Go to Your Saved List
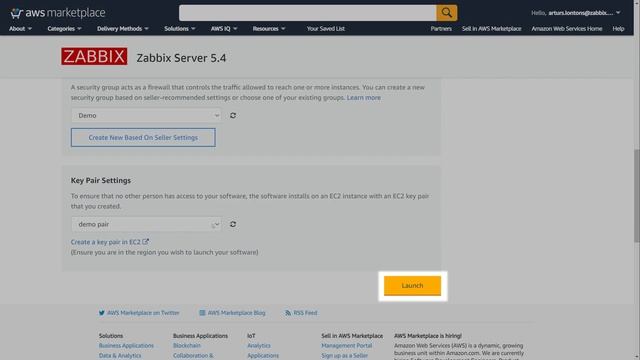The image size is (640, 360). pyautogui.click(x=326, y=29)
